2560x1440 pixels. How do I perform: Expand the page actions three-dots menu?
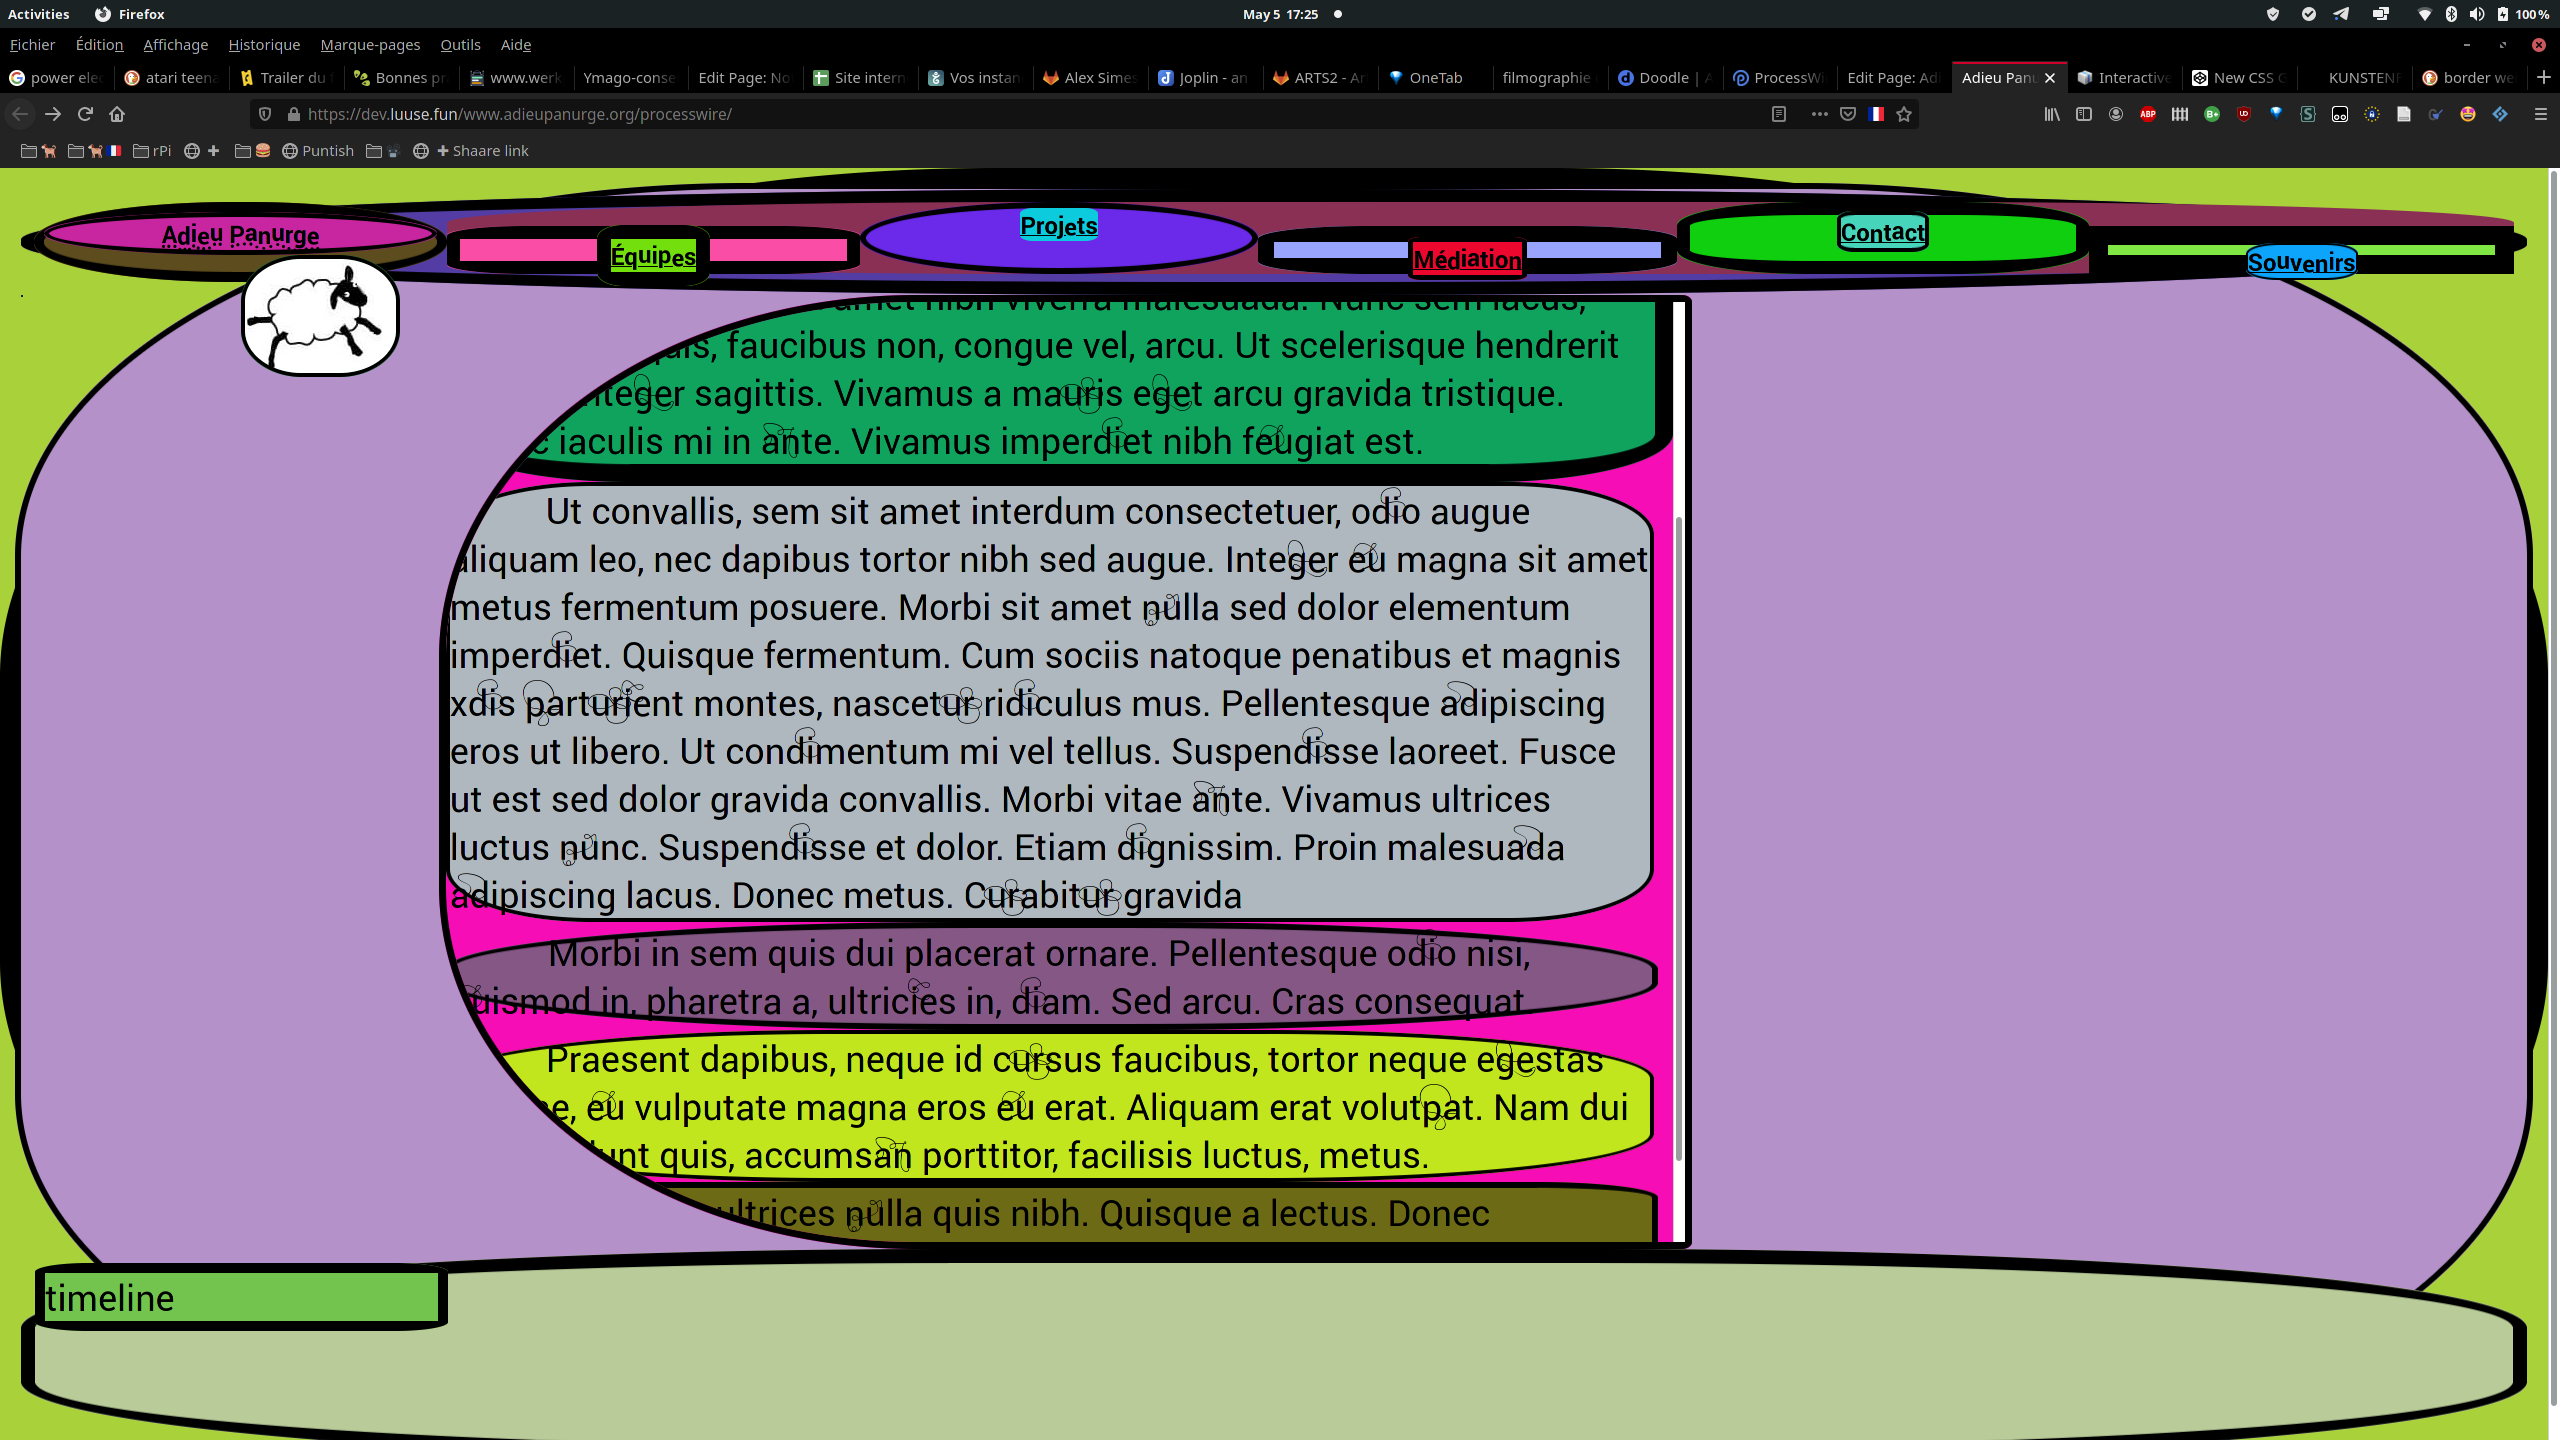point(1819,114)
